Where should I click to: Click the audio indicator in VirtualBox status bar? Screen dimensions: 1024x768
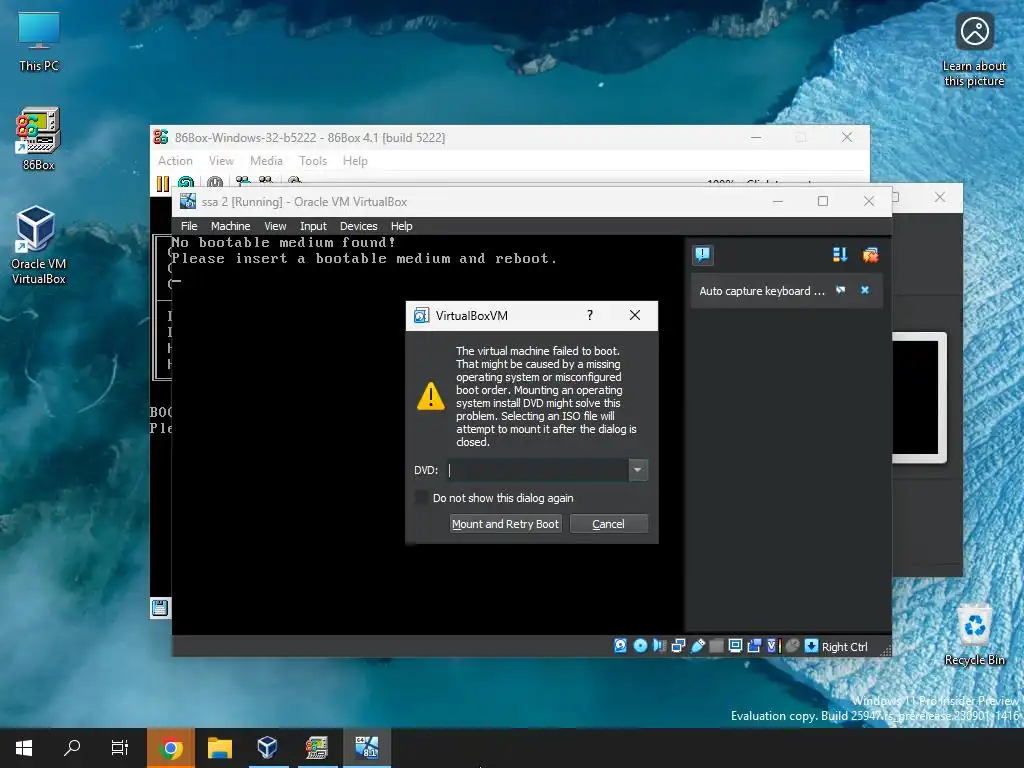[x=660, y=646]
